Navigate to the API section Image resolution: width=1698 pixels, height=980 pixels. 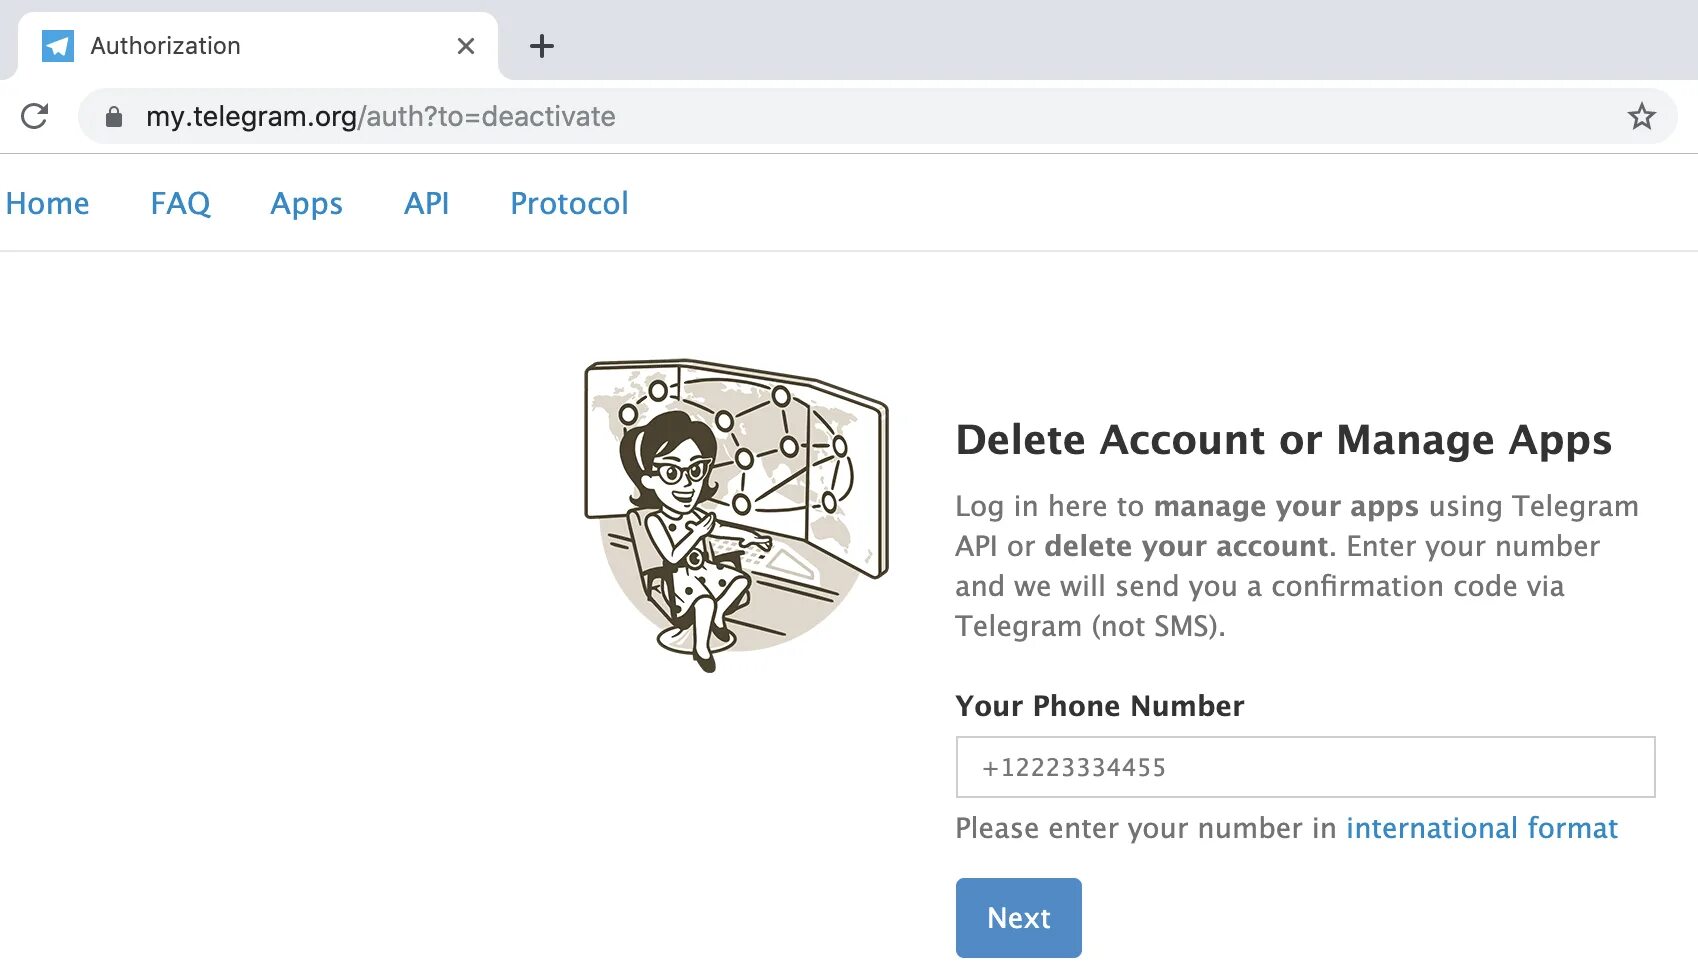[426, 204]
